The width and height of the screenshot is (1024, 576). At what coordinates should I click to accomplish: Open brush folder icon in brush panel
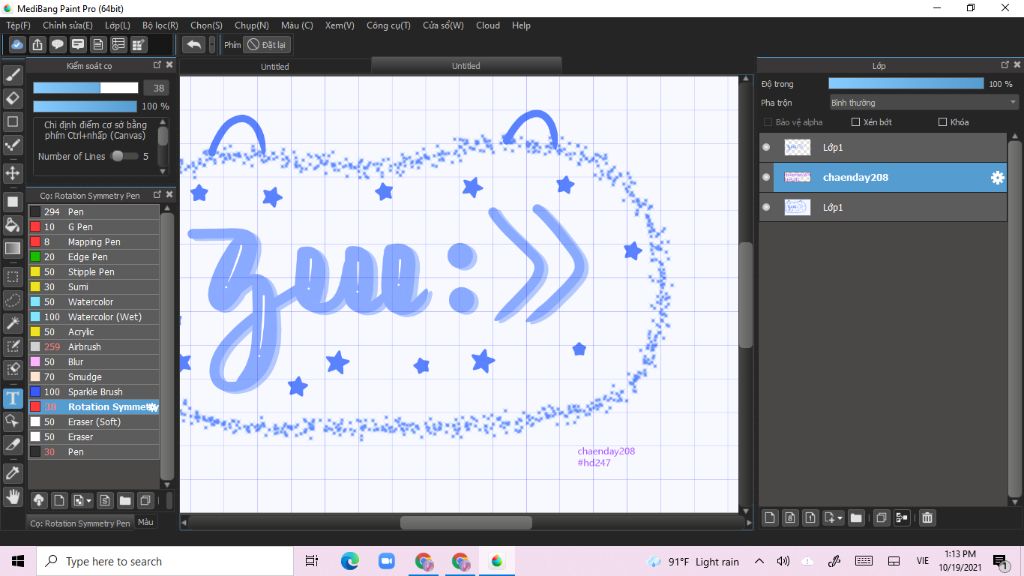pyautogui.click(x=125, y=500)
